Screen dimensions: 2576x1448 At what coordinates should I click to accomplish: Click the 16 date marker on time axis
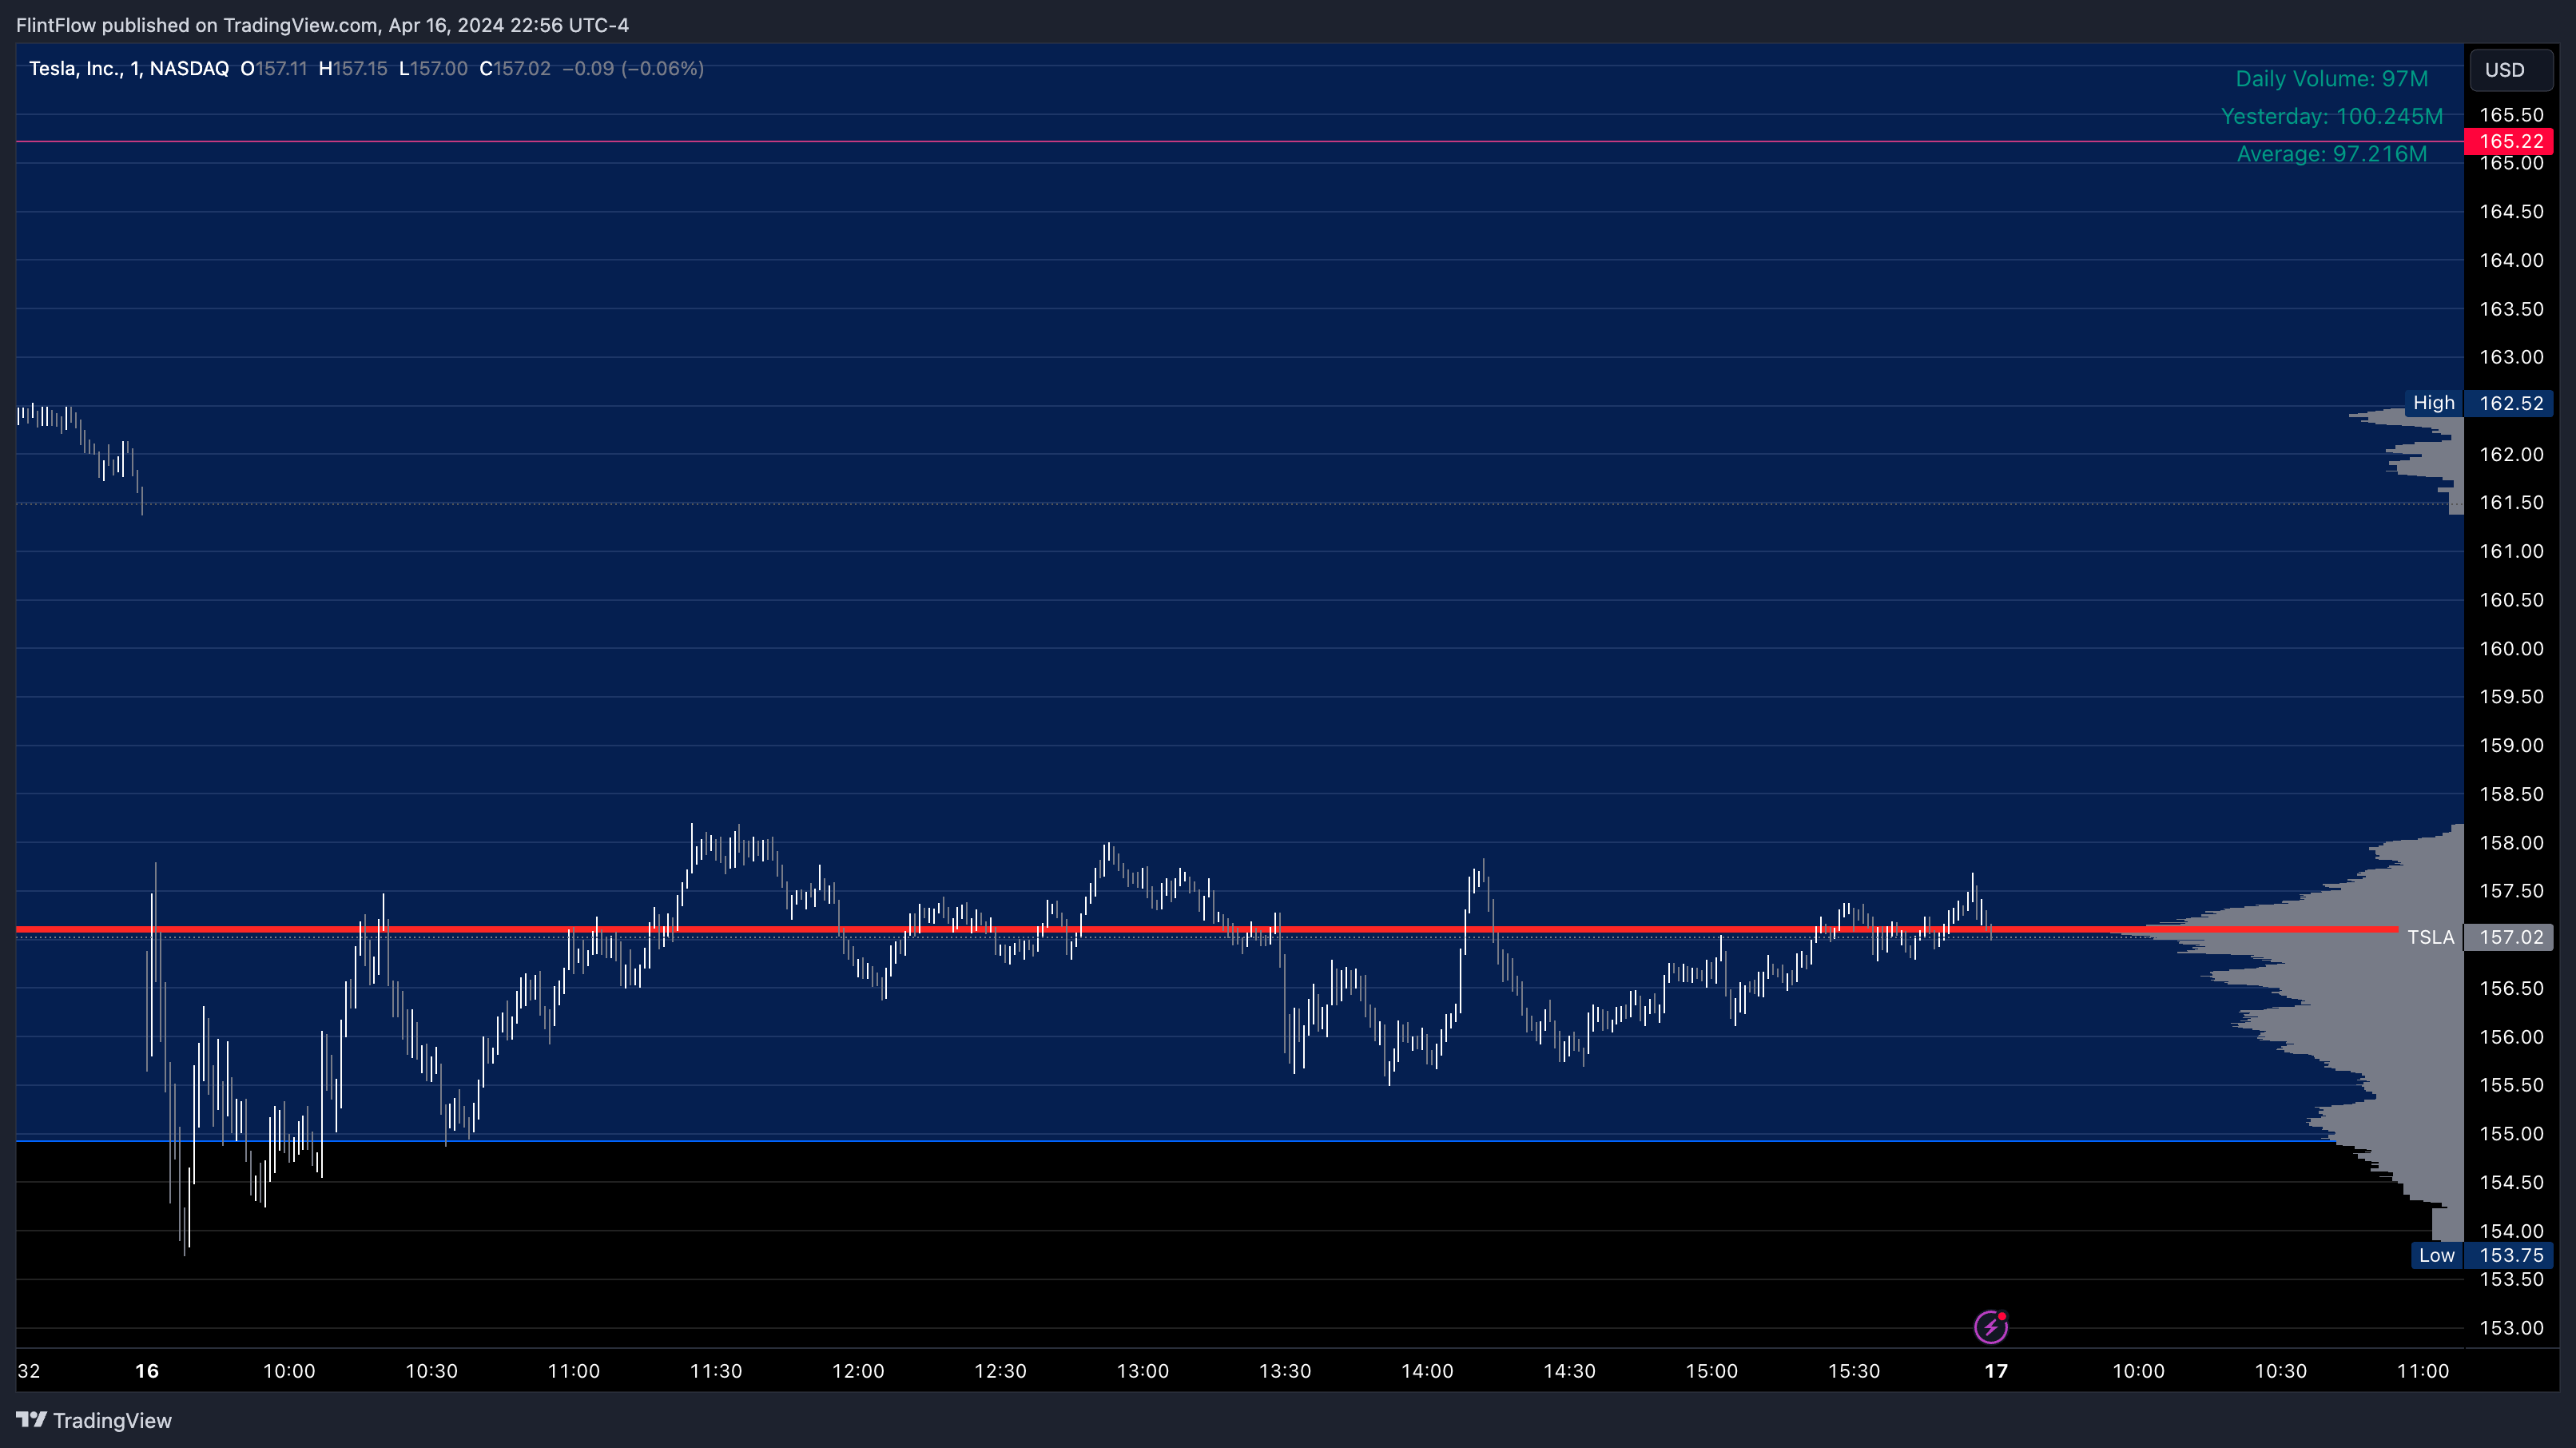click(147, 1370)
